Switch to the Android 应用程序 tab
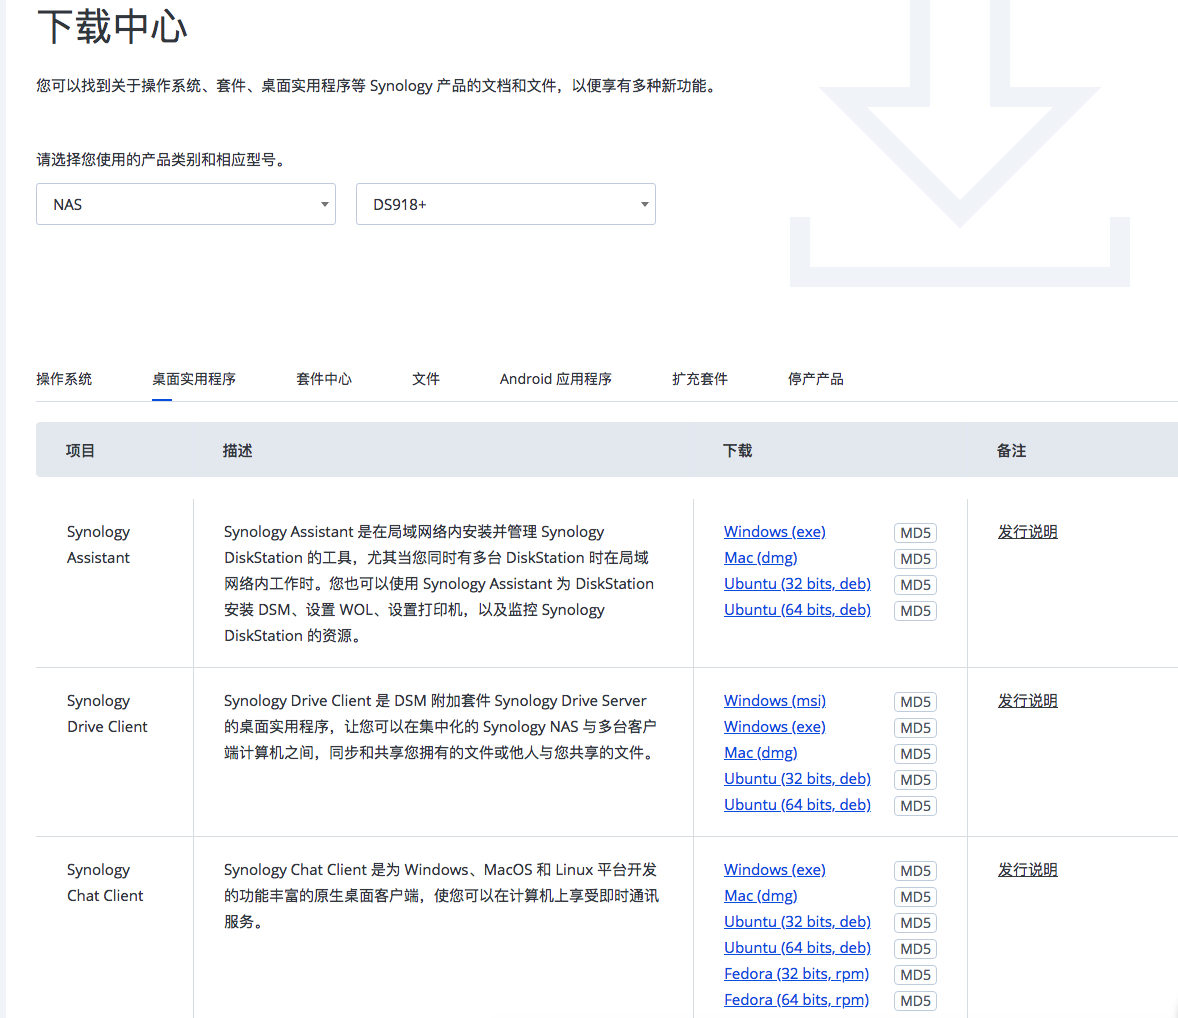Viewport: 1178px width, 1018px height. [x=556, y=379]
